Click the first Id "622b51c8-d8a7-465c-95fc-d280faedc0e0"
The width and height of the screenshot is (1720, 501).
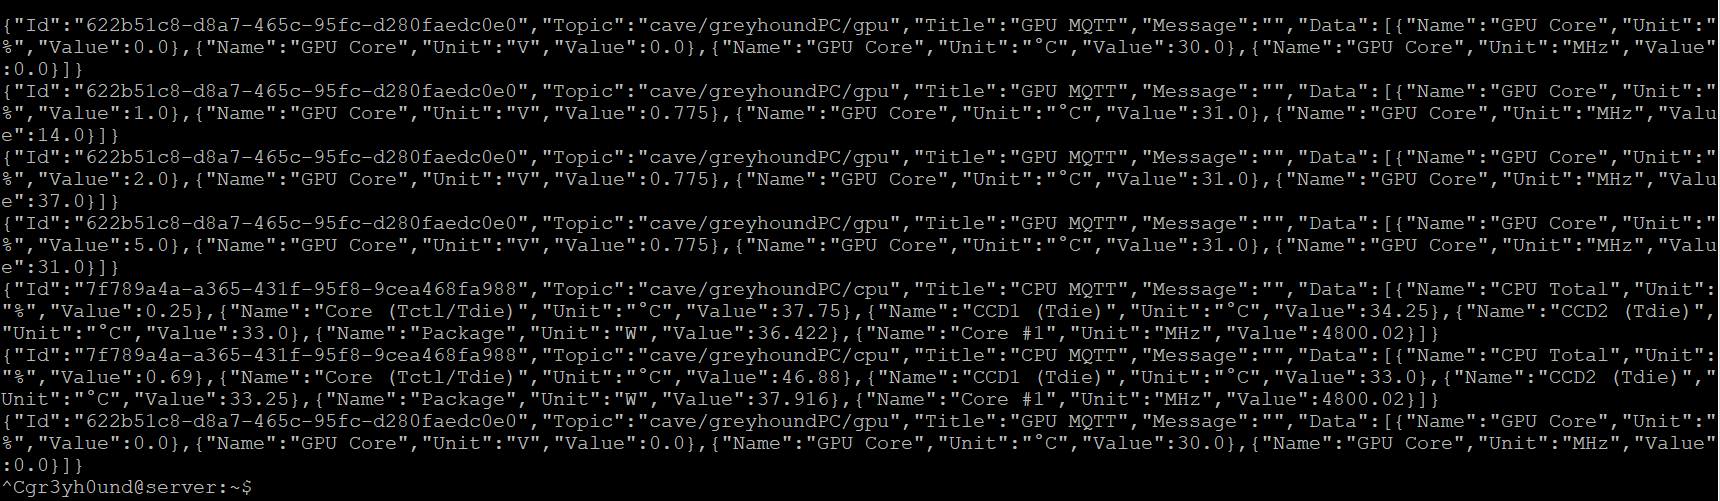click(x=302, y=25)
